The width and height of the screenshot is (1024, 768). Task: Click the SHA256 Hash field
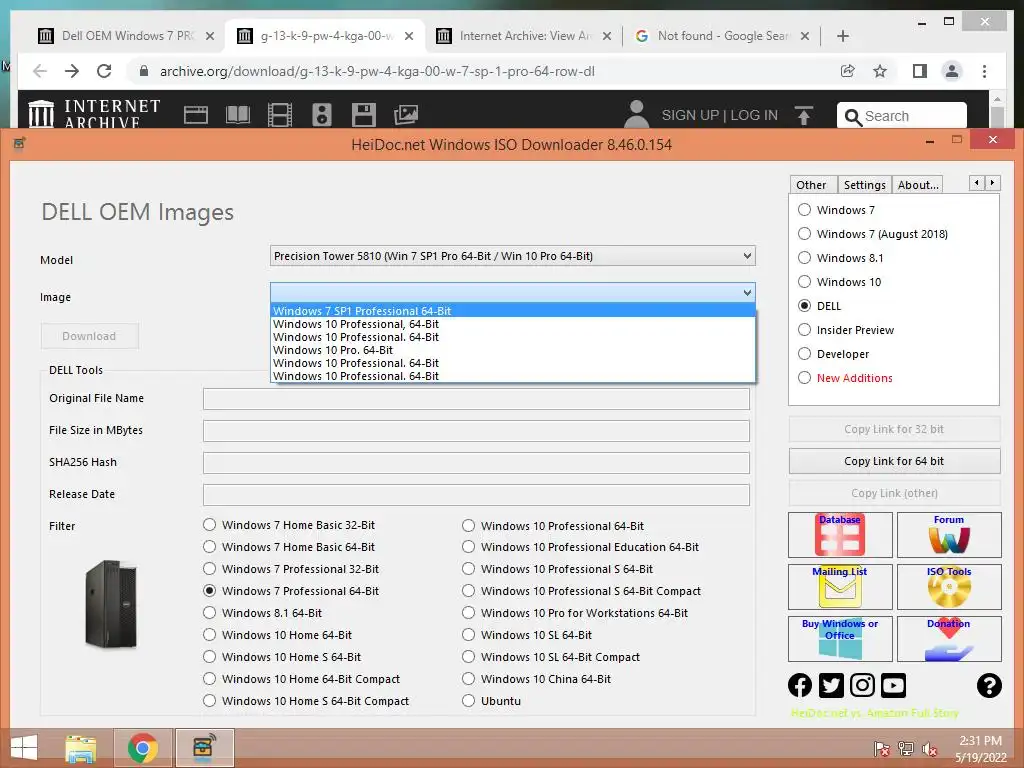[x=476, y=463]
